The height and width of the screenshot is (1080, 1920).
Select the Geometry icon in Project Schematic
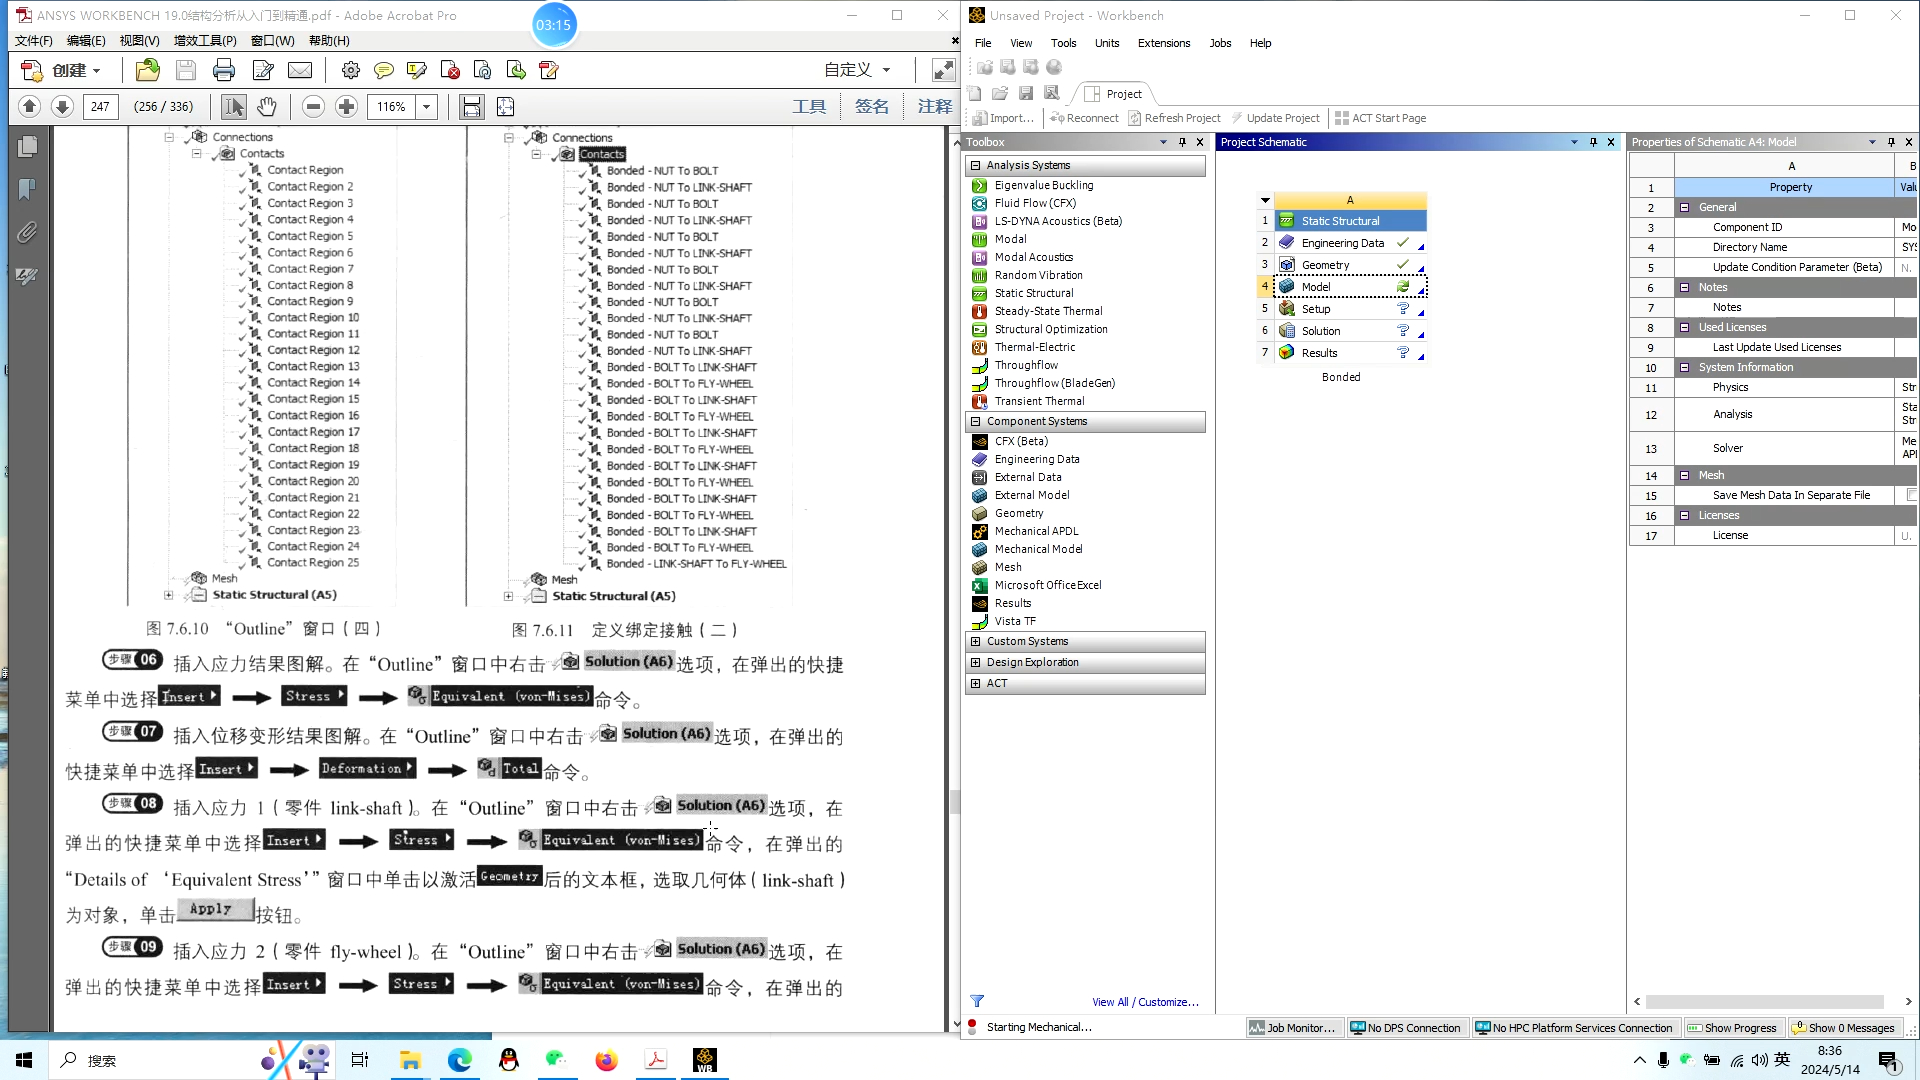[x=1287, y=265]
